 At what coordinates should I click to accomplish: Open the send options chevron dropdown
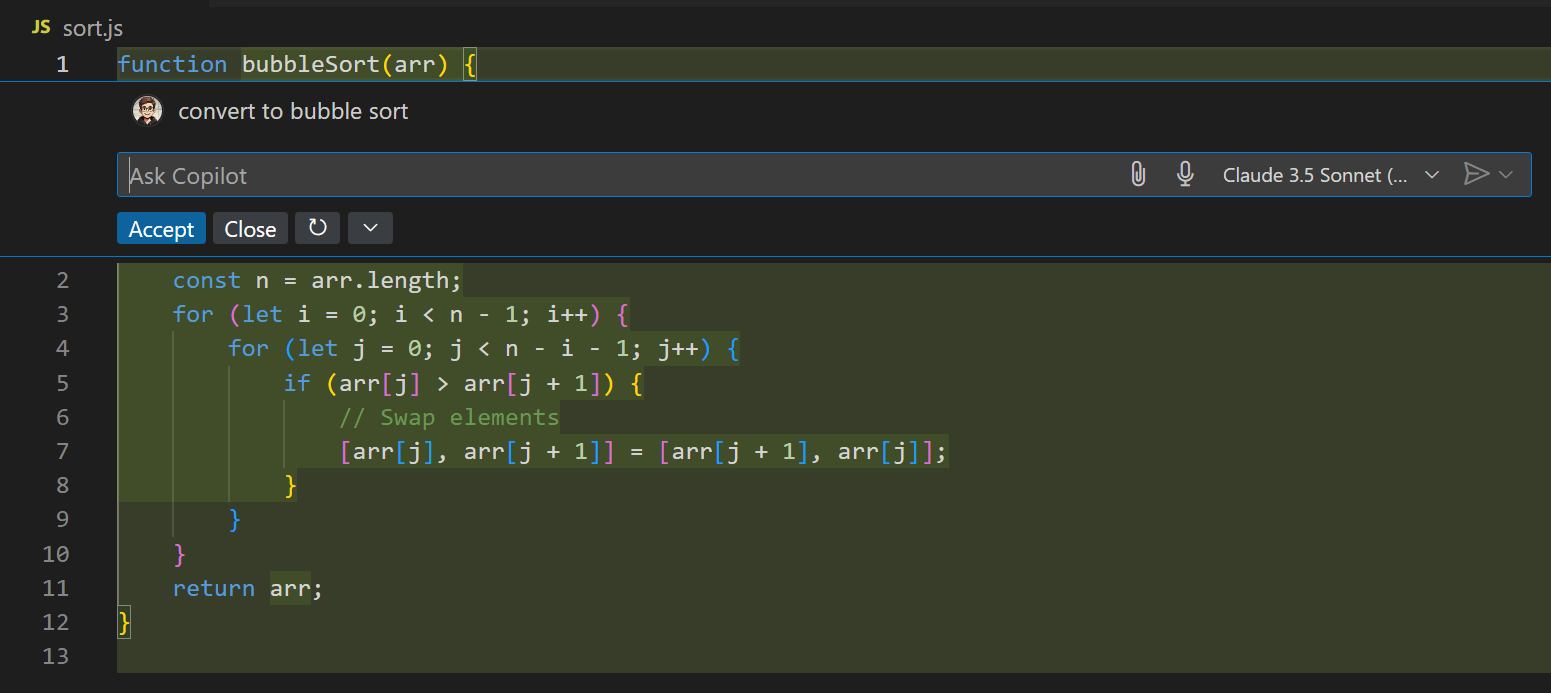tap(1506, 175)
